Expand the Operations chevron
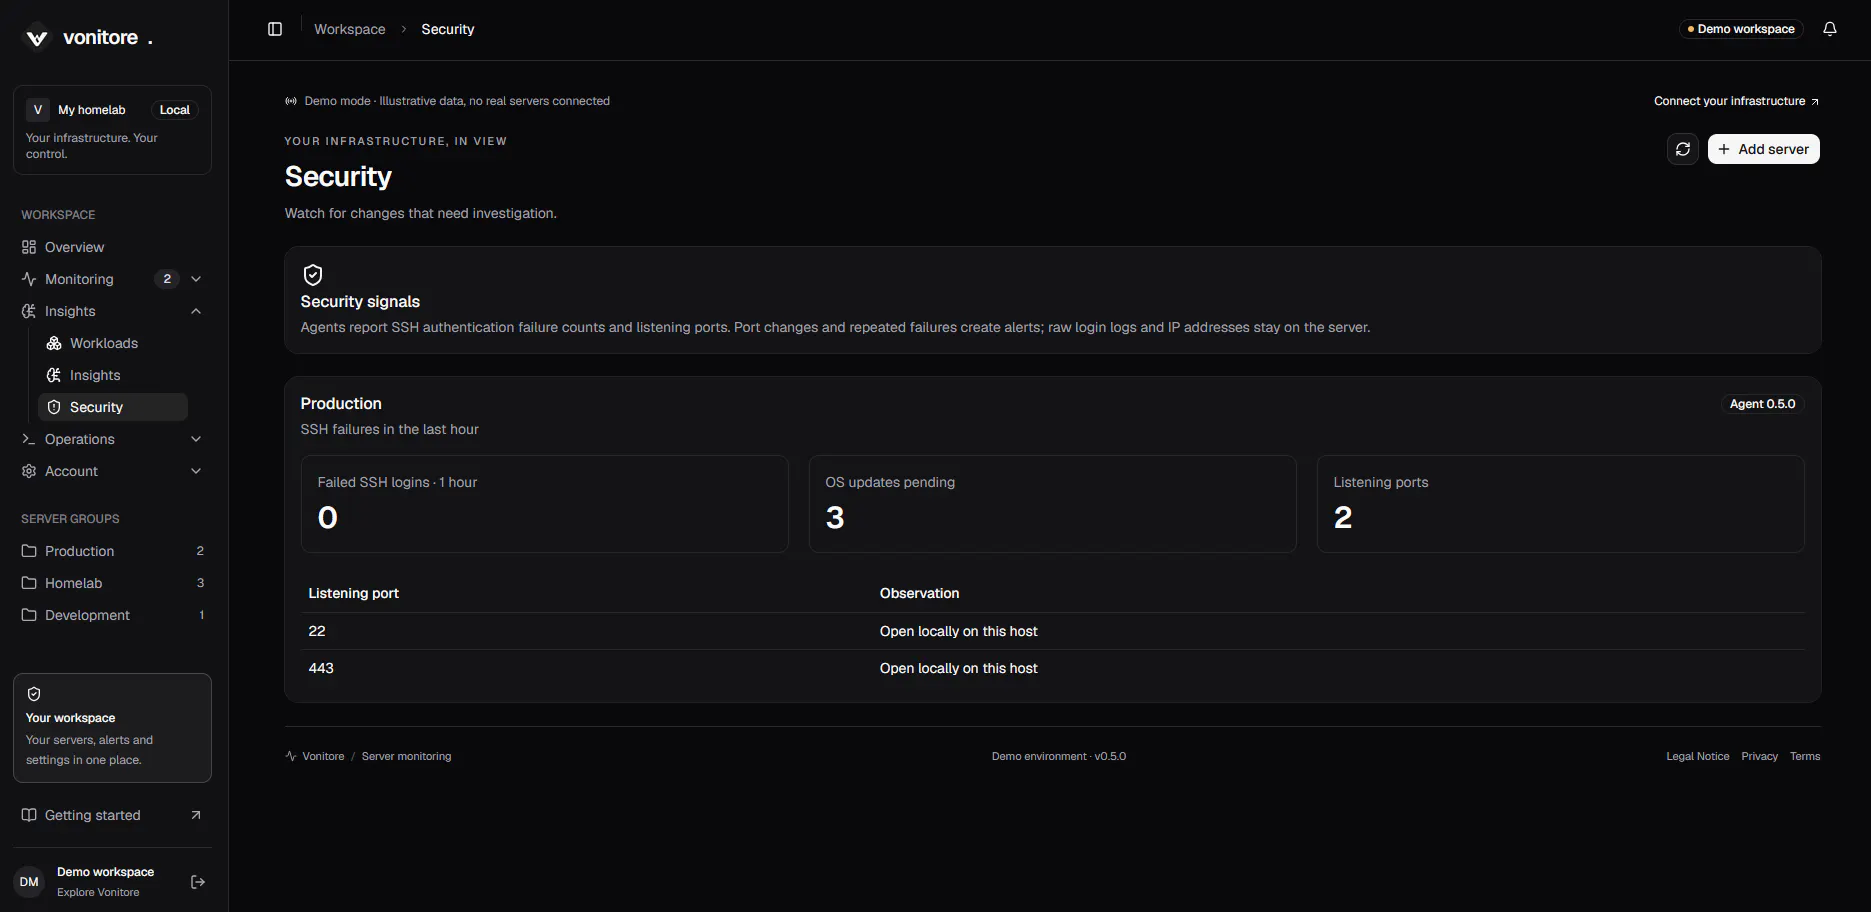The width and height of the screenshot is (1871, 912). (x=196, y=439)
